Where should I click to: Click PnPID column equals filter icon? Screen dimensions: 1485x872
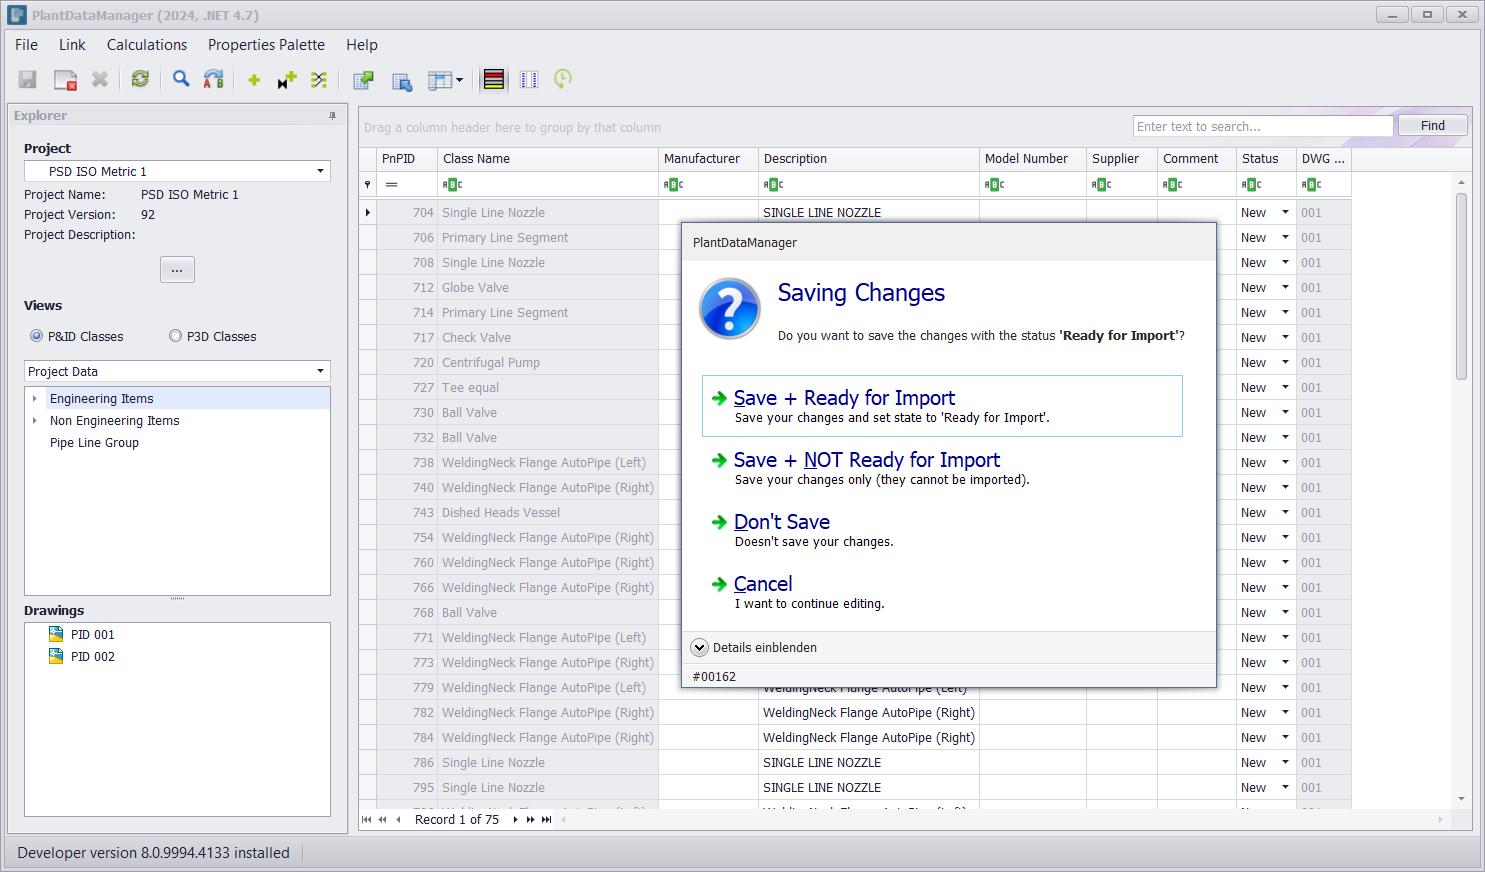(392, 184)
